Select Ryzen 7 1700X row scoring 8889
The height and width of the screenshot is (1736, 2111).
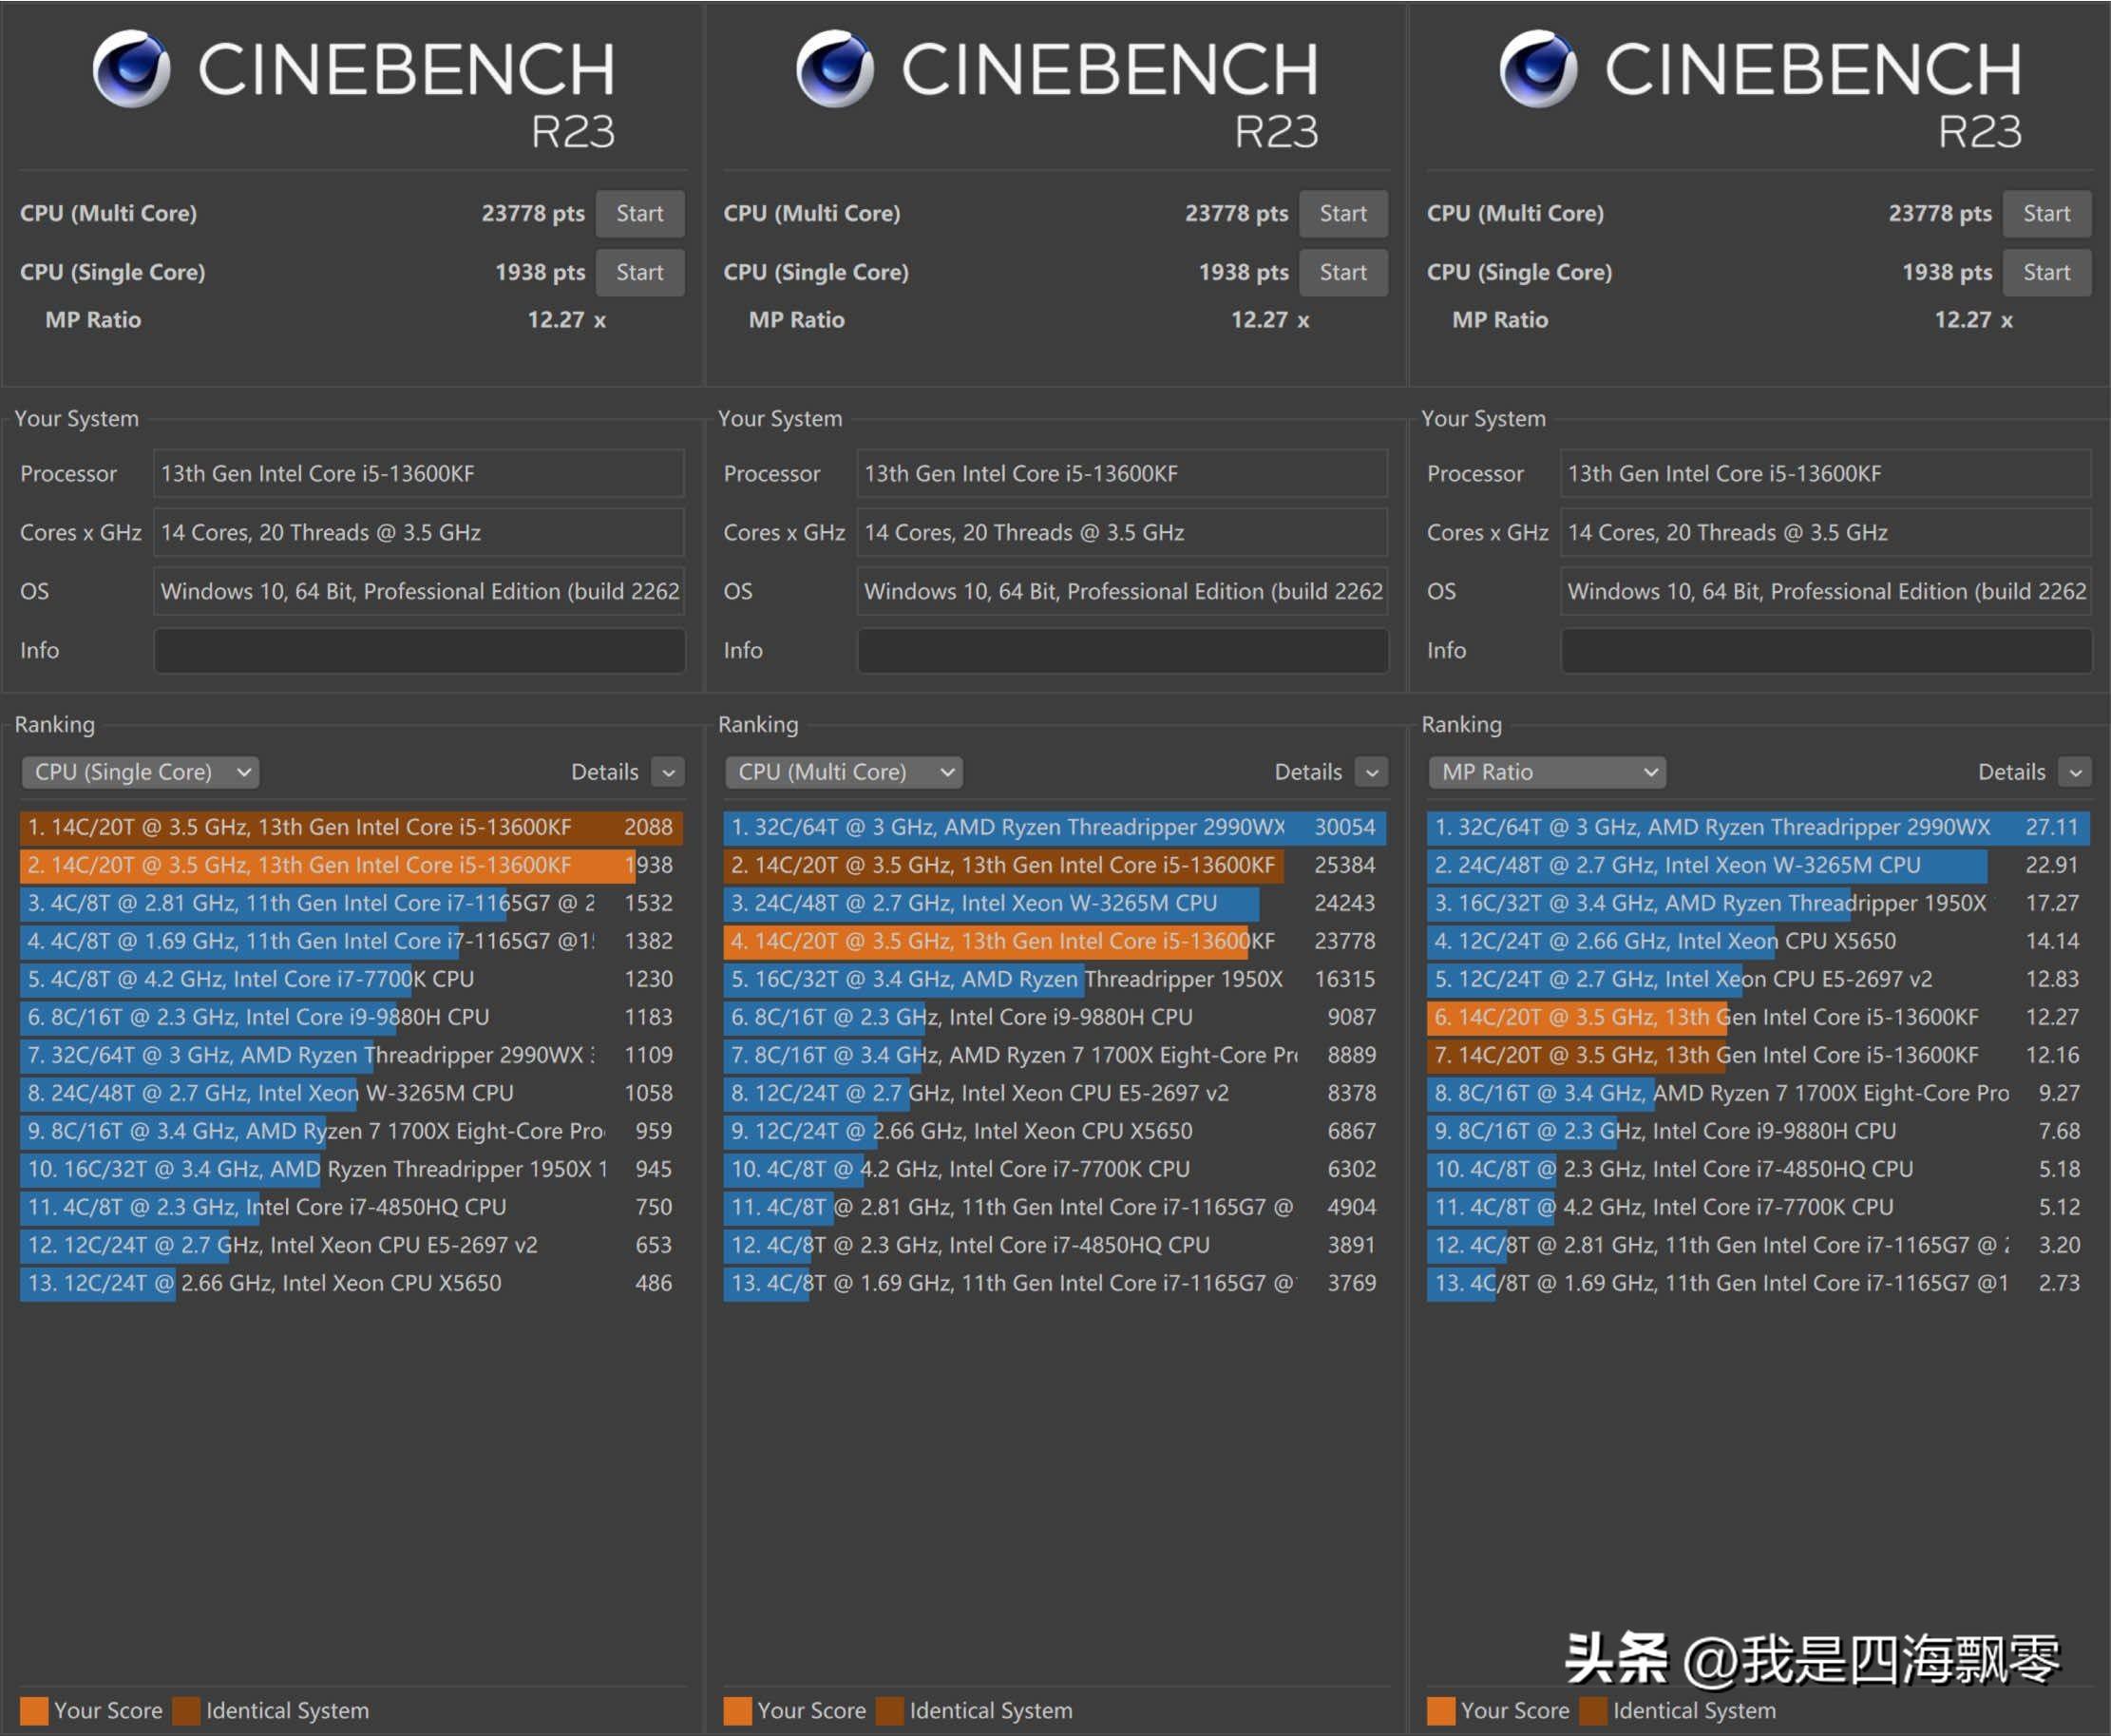pyautogui.click(x=1055, y=1055)
